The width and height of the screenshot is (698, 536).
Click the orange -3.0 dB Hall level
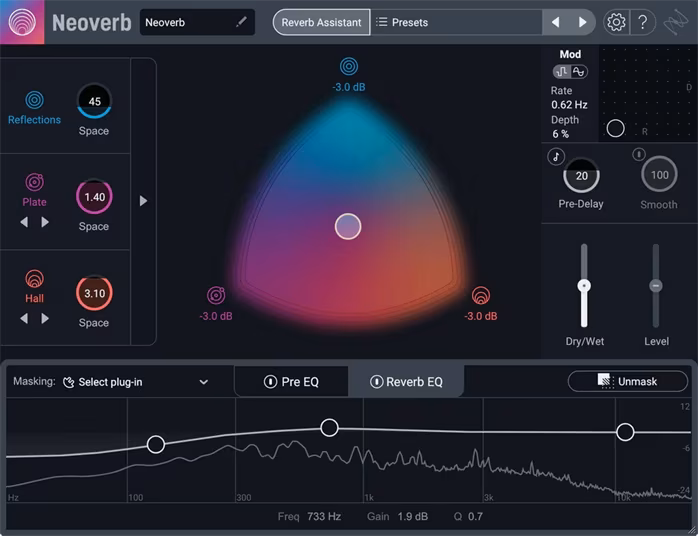481,316
